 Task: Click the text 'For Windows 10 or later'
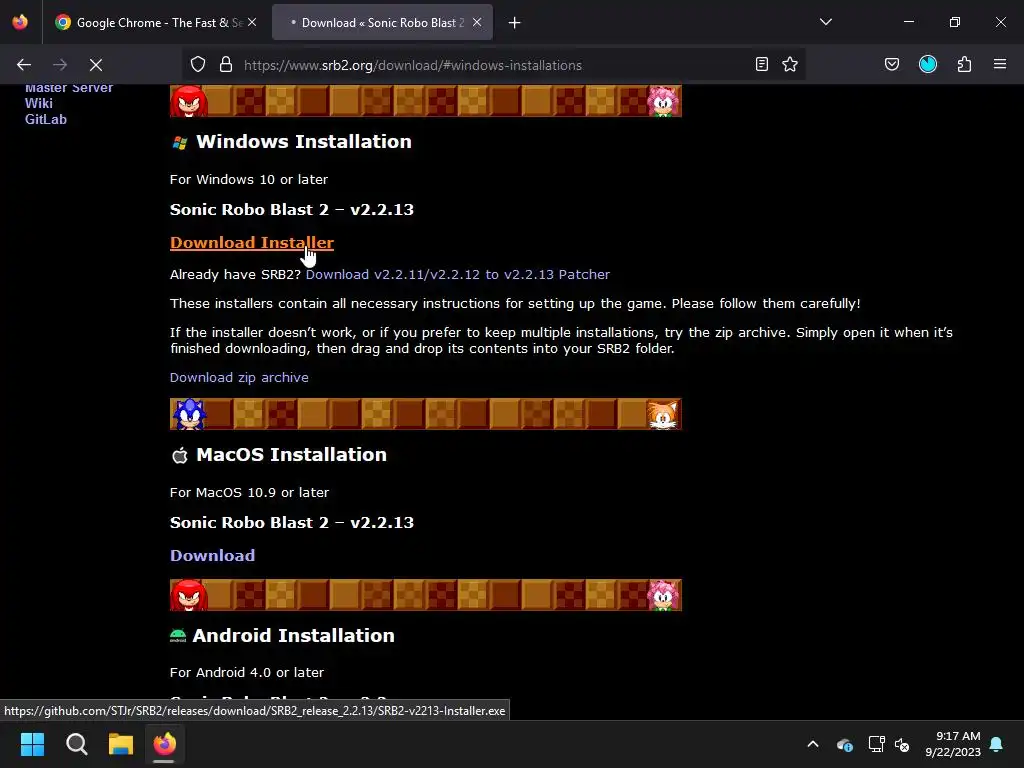coord(249,180)
